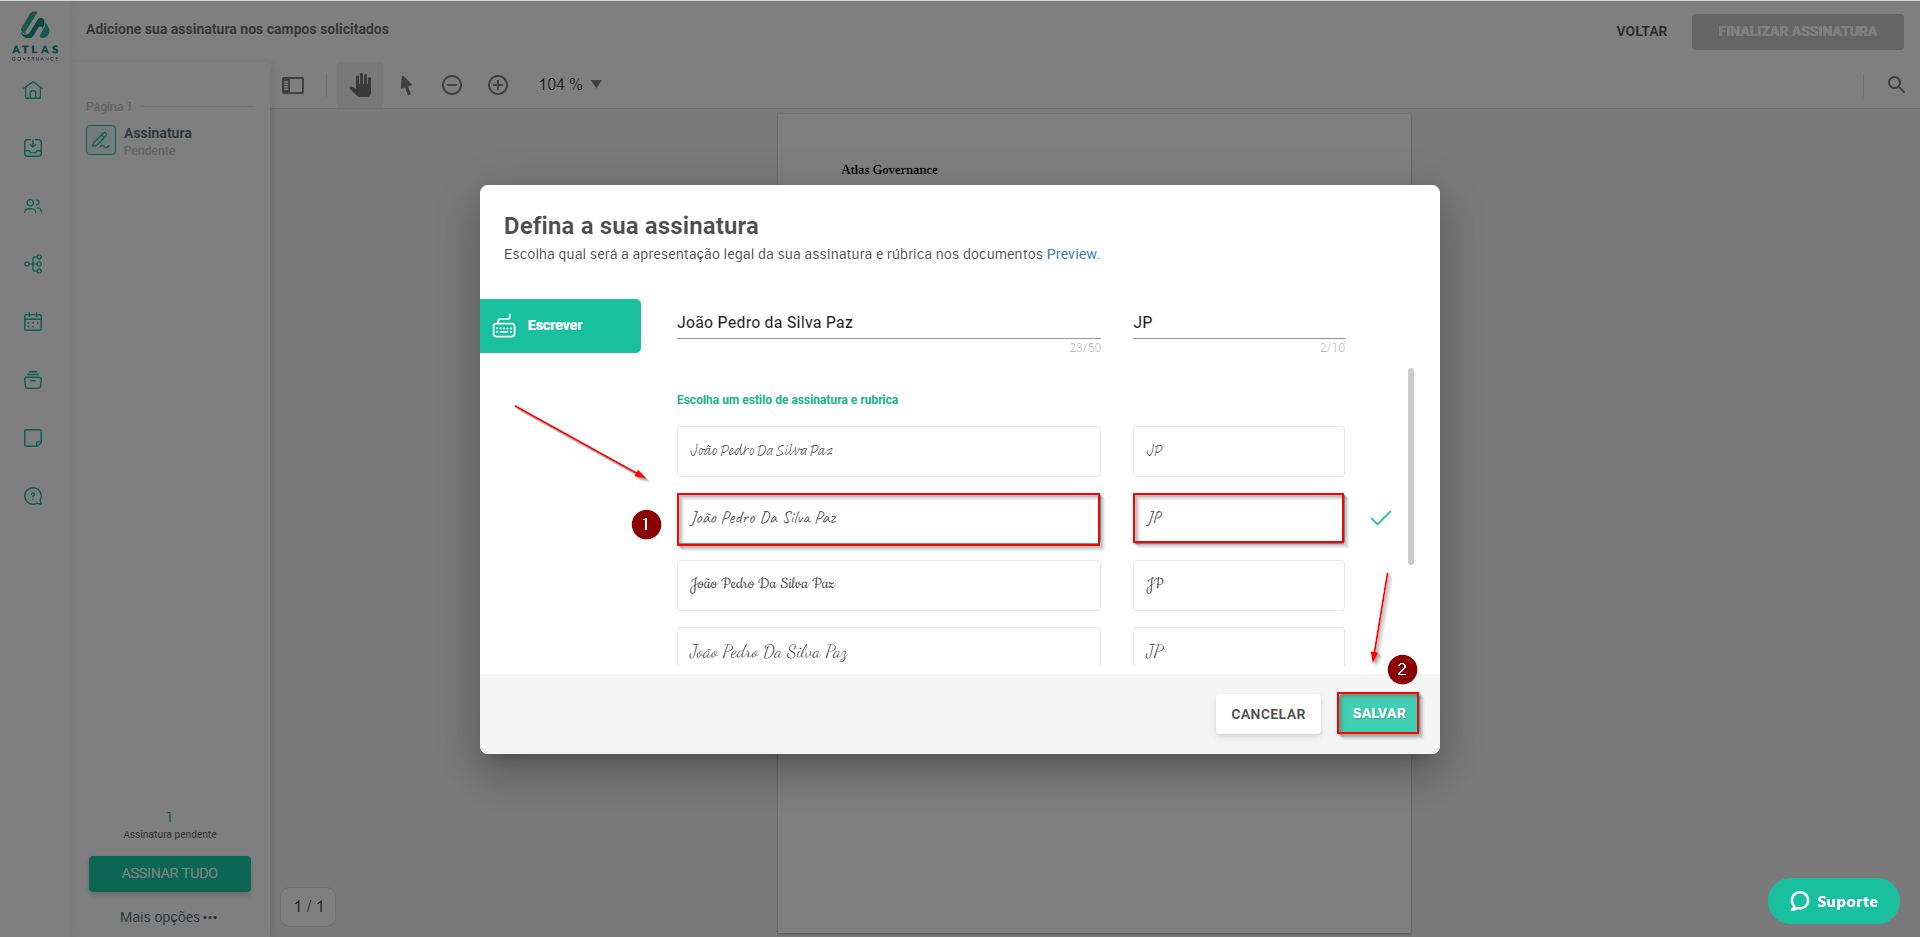Select the second highlighted signature style

(888, 518)
